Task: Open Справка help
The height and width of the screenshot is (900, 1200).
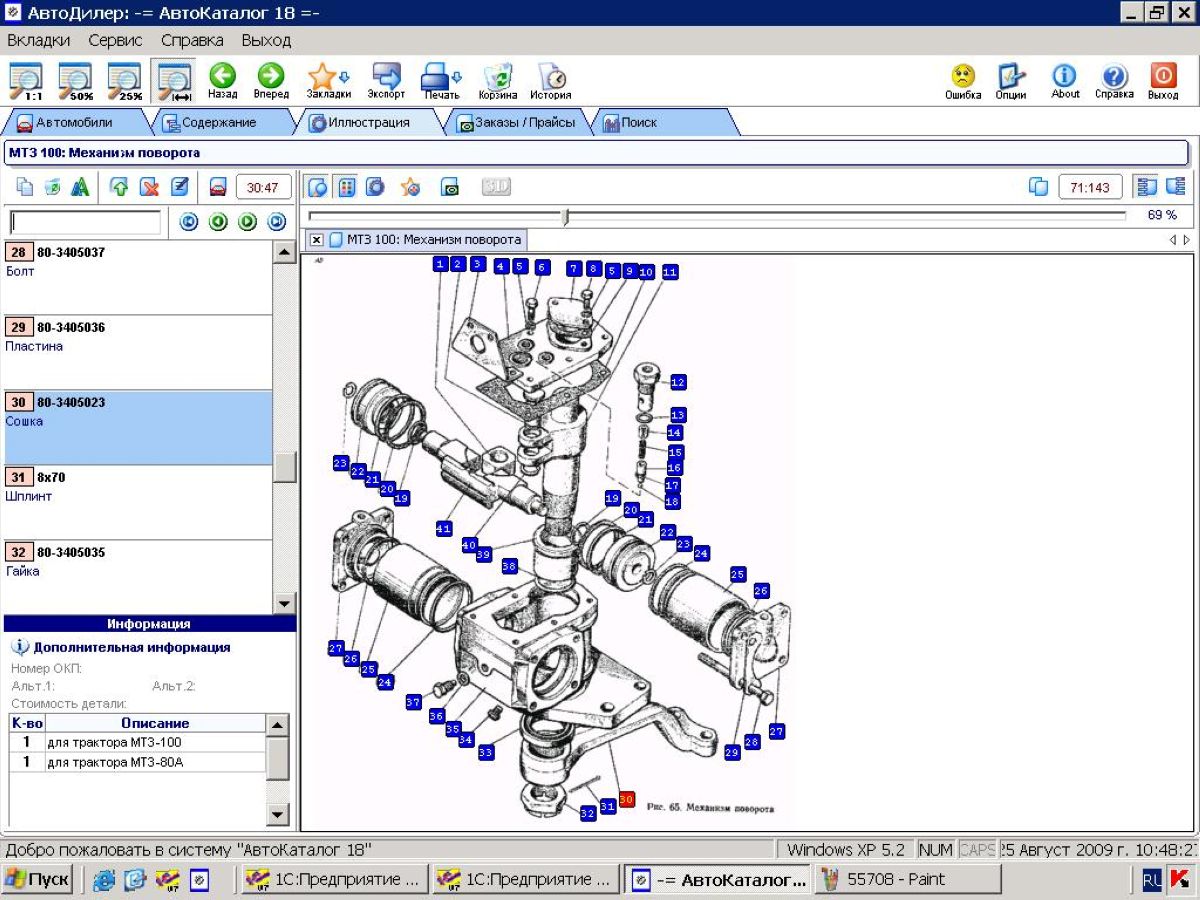Action: click(x=1114, y=82)
